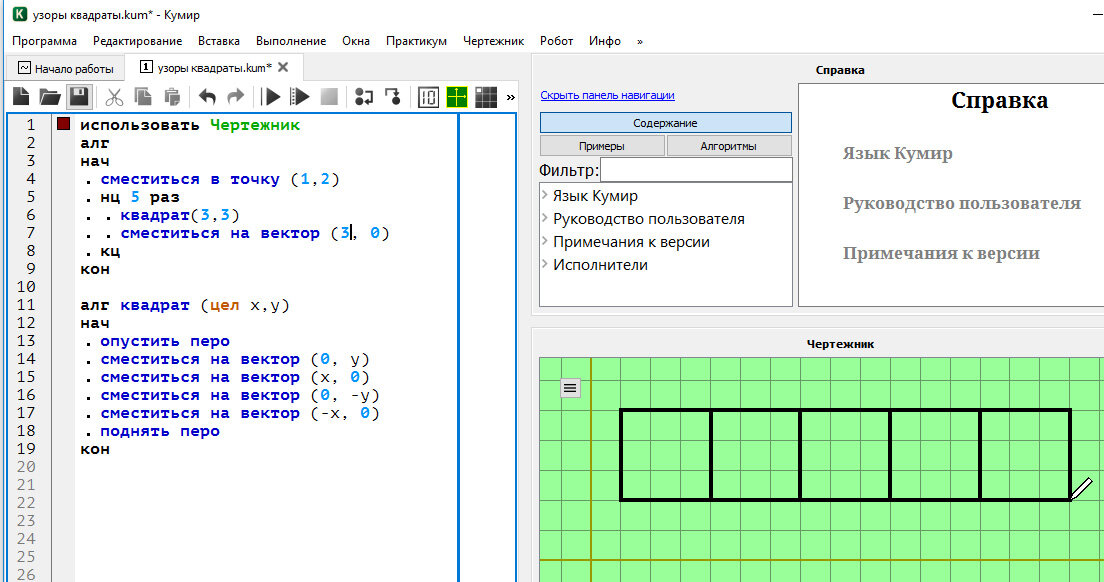Open the Чертежник menu
Image resolution: width=1104 pixels, height=582 pixels.
pyautogui.click(x=493, y=41)
